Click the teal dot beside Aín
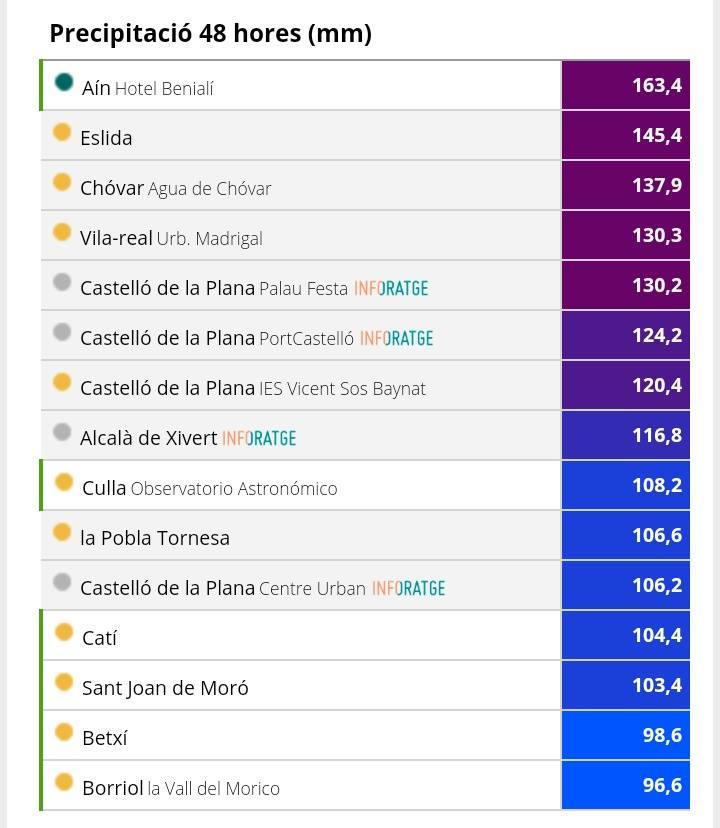 pyautogui.click(x=64, y=82)
